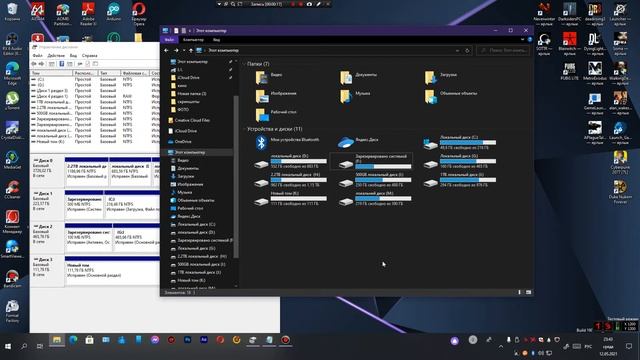Open the Файл tab in Explorer
640x360 pixels.
tap(169, 40)
